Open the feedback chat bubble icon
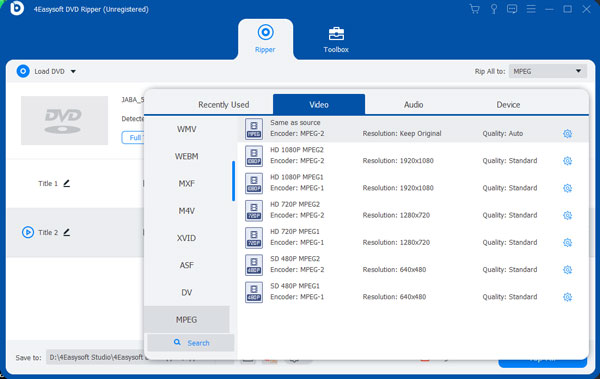The height and width of the screenshot is (379, 600). tap(512, 9)
